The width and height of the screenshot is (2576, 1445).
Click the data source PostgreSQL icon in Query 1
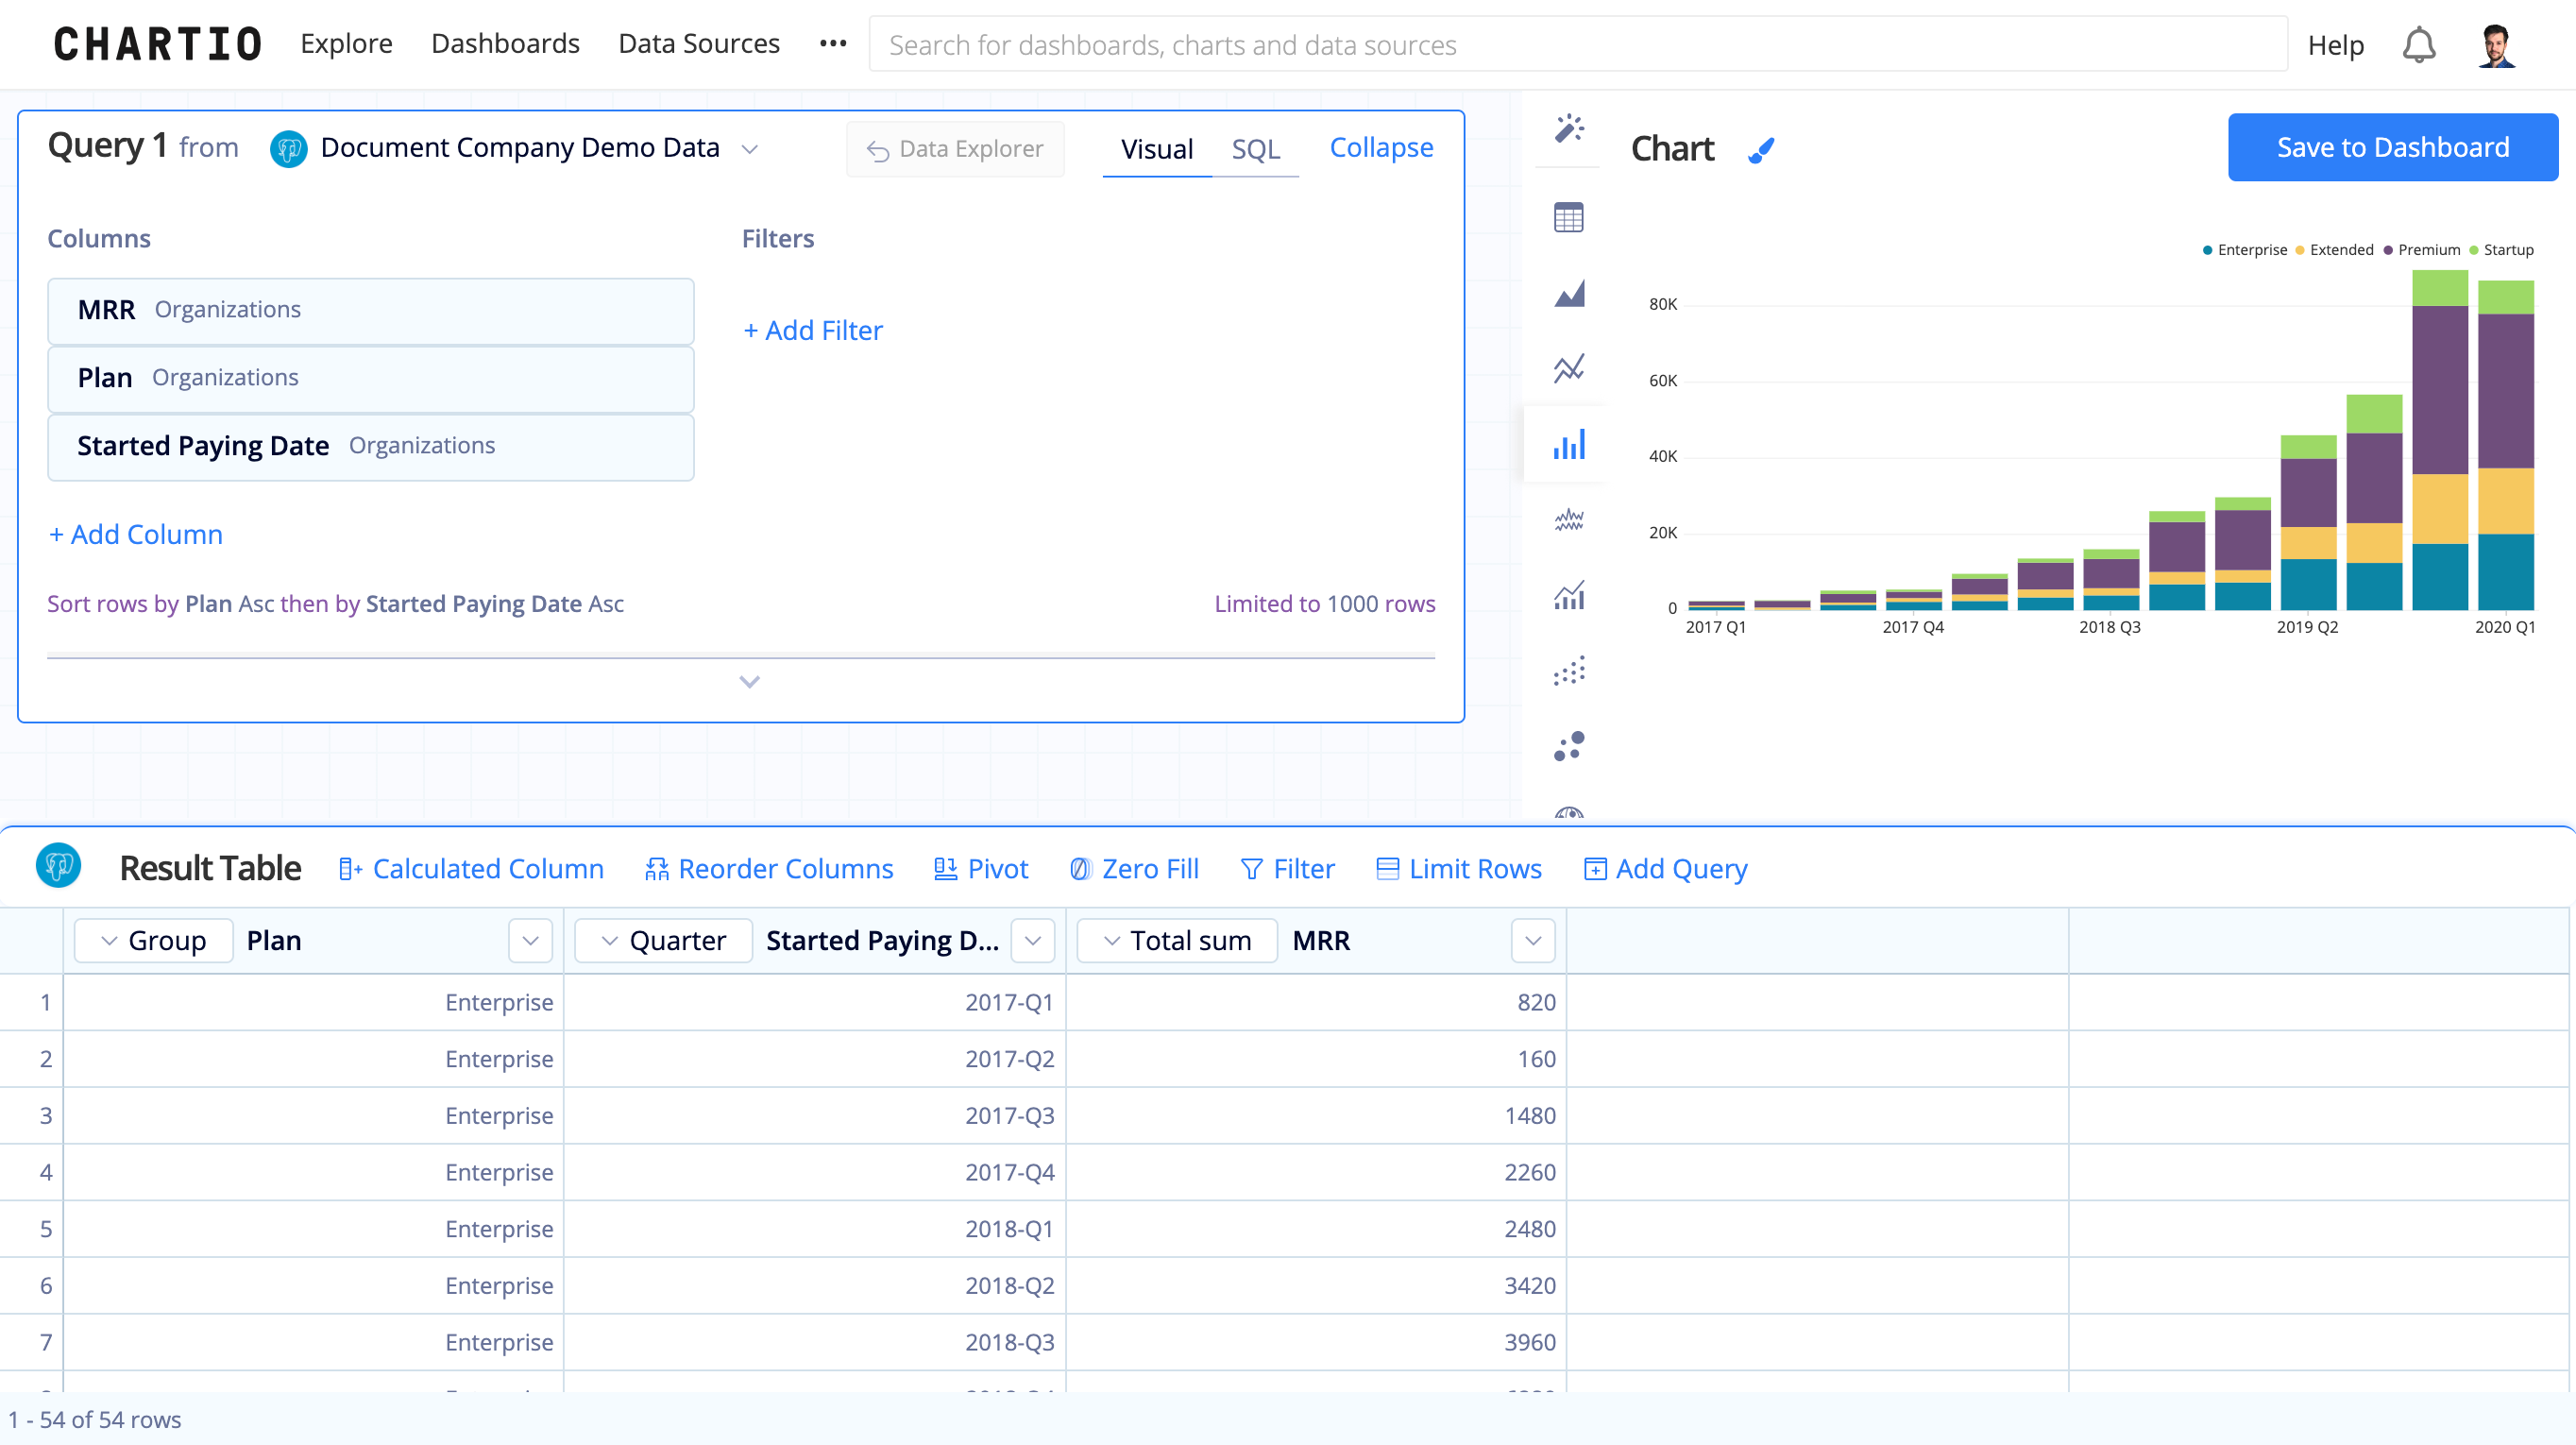pos(289,149)
